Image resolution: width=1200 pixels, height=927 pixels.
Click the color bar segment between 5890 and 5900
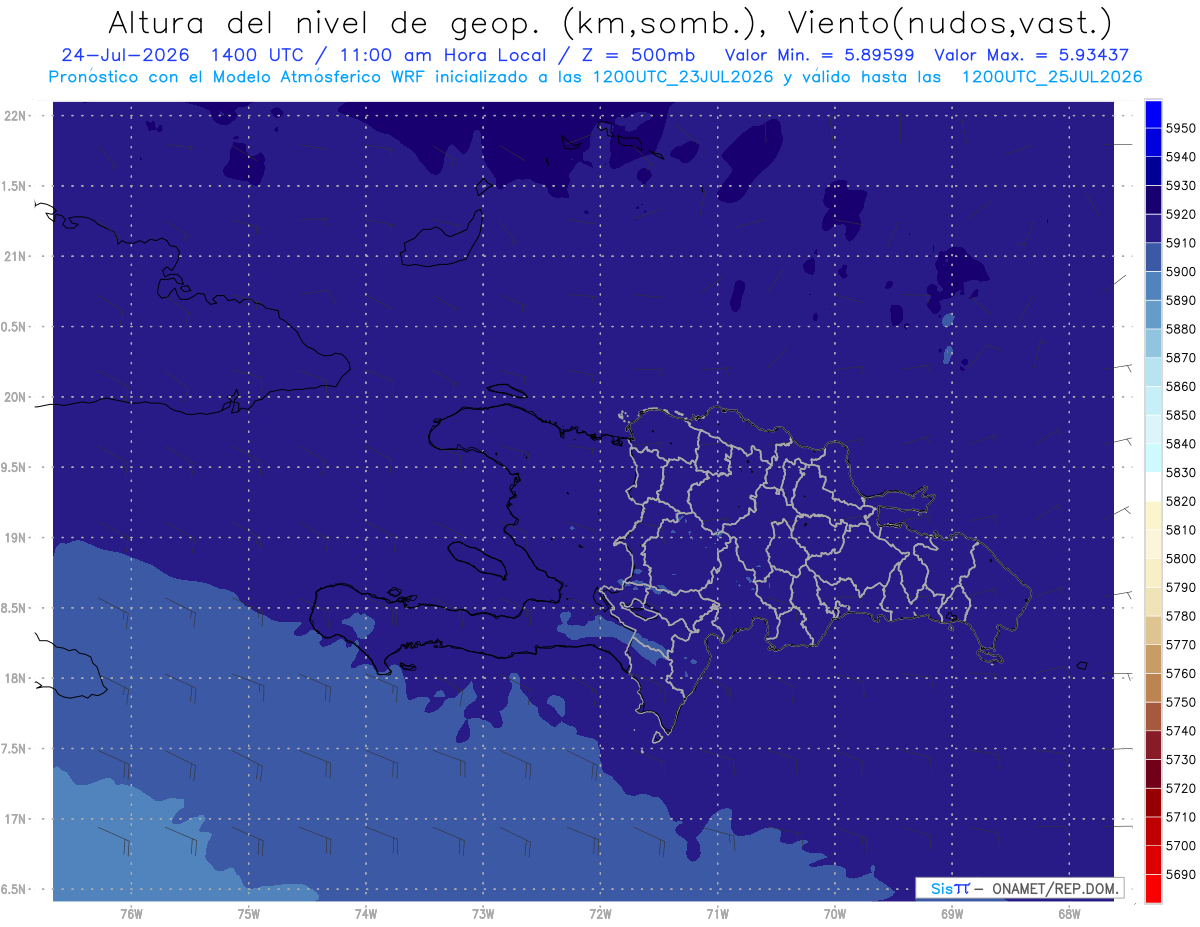1153,286
